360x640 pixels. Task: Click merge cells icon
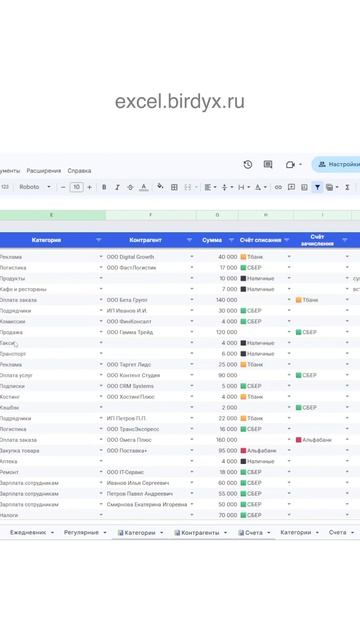click(188, 187)
